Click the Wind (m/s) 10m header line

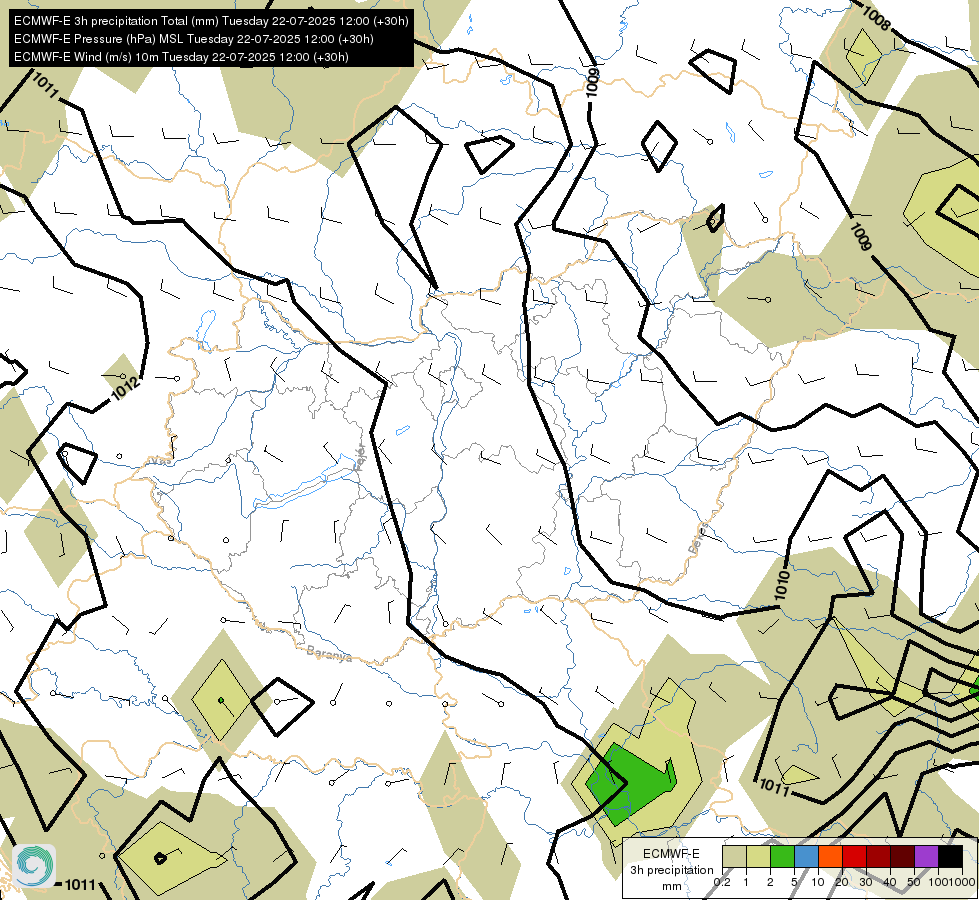[x=181, y=57]
